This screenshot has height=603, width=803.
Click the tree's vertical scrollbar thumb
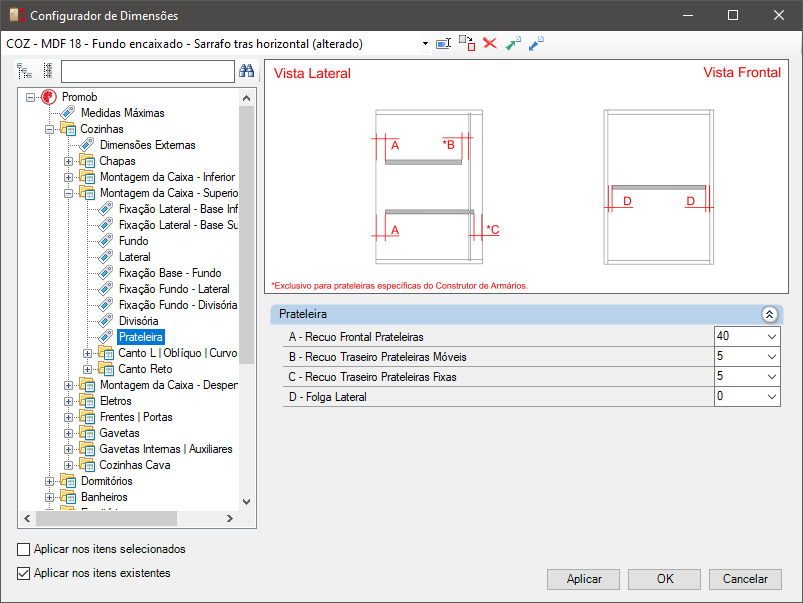[246, 235]
